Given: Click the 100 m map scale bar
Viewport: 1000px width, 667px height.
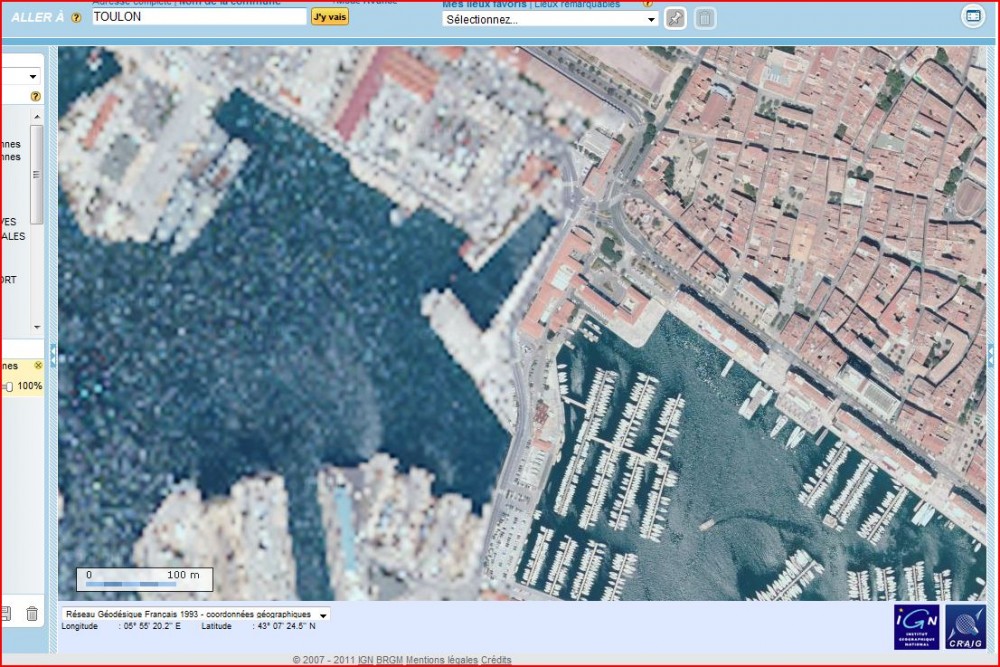Looking at the screenshot, I should pyautogui.click(x=144, y=579).
